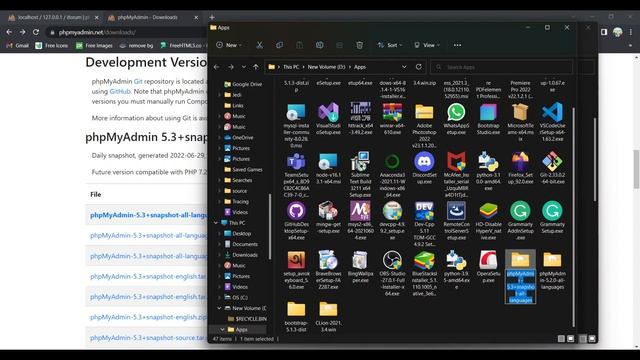640x360 pixels.
Task: Open the phpMyAdmin-5.3+snapshot-english.zip download link
Action: (x=148, y=317)
